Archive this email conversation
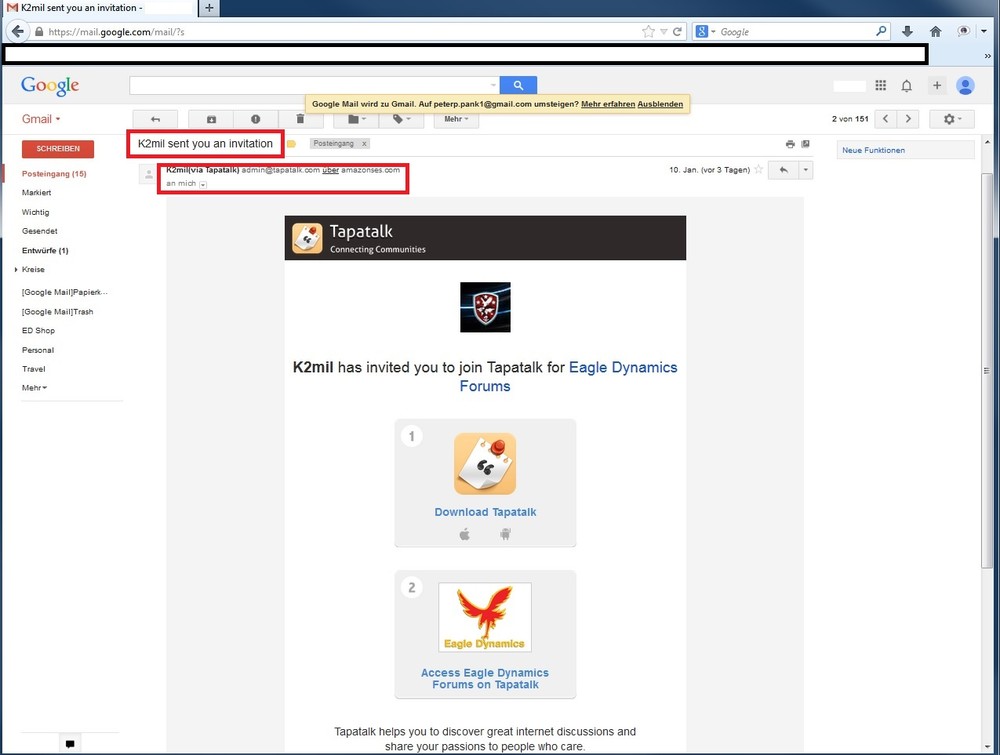Screen dimensions: 1000x755 click(211, 119)
